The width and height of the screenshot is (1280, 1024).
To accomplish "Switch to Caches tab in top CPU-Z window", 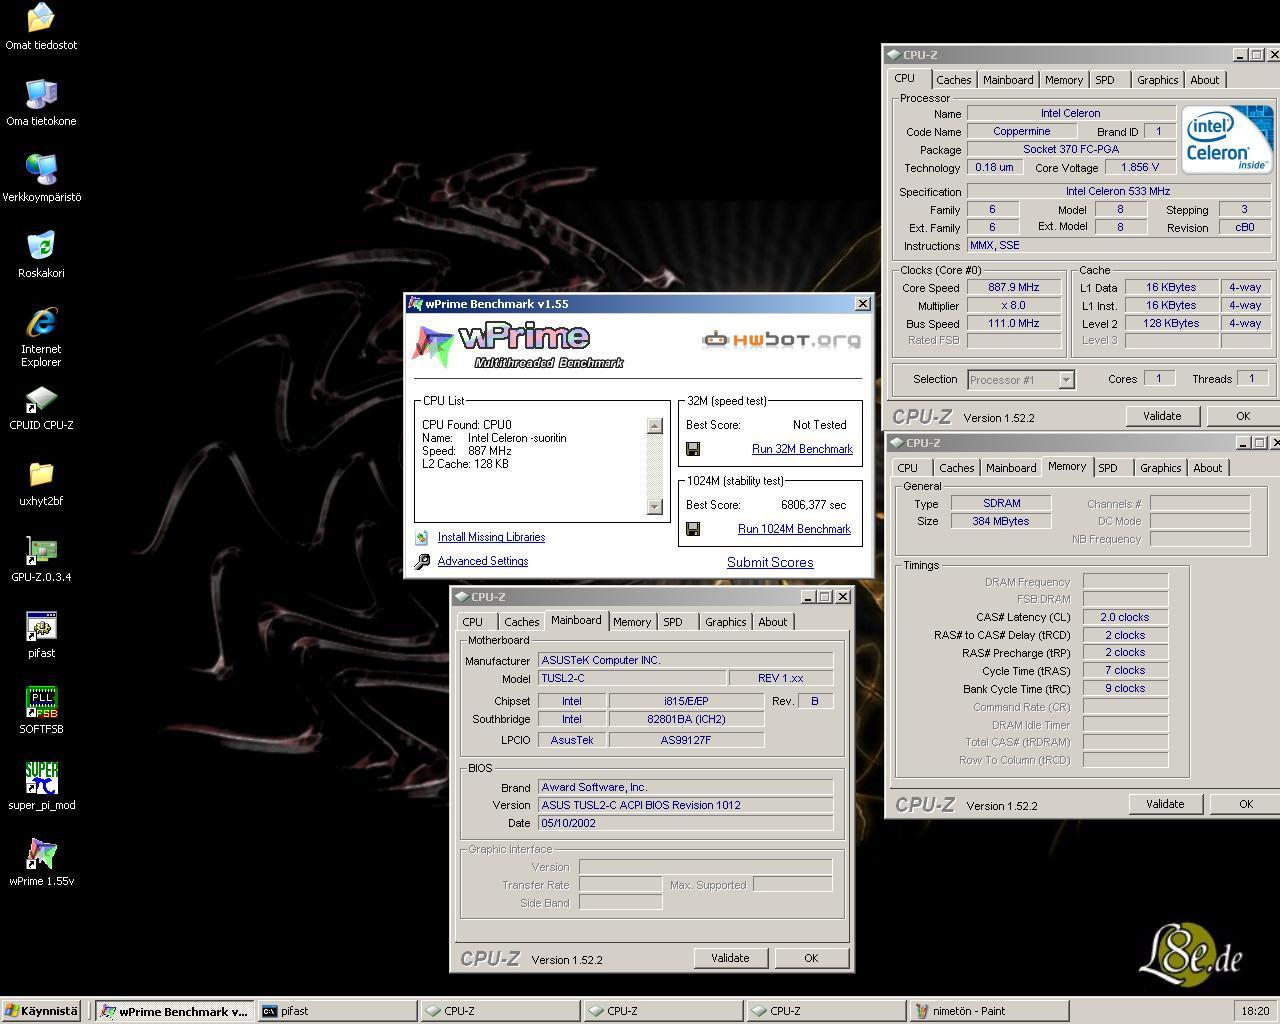I will pos(953,80).
